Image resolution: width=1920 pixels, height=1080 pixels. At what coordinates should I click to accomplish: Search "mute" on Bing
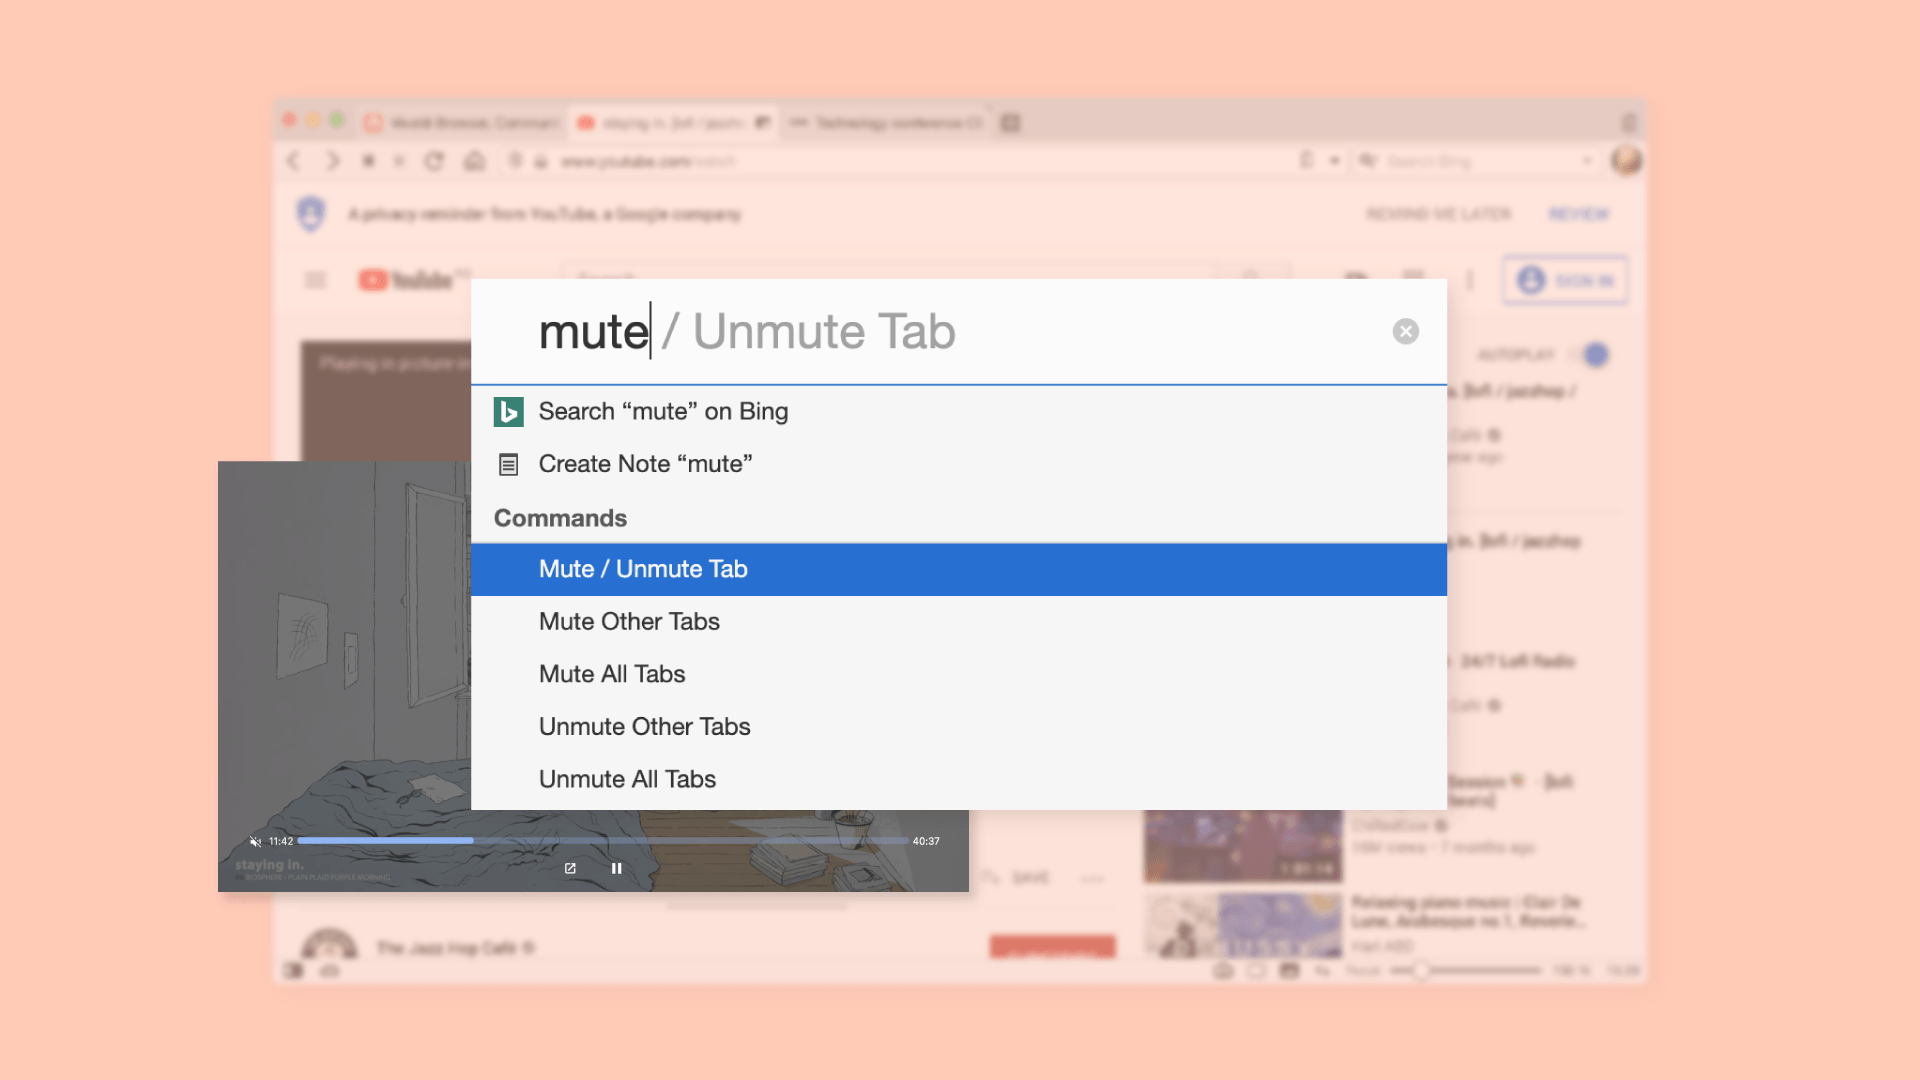[x=663, y=412]
